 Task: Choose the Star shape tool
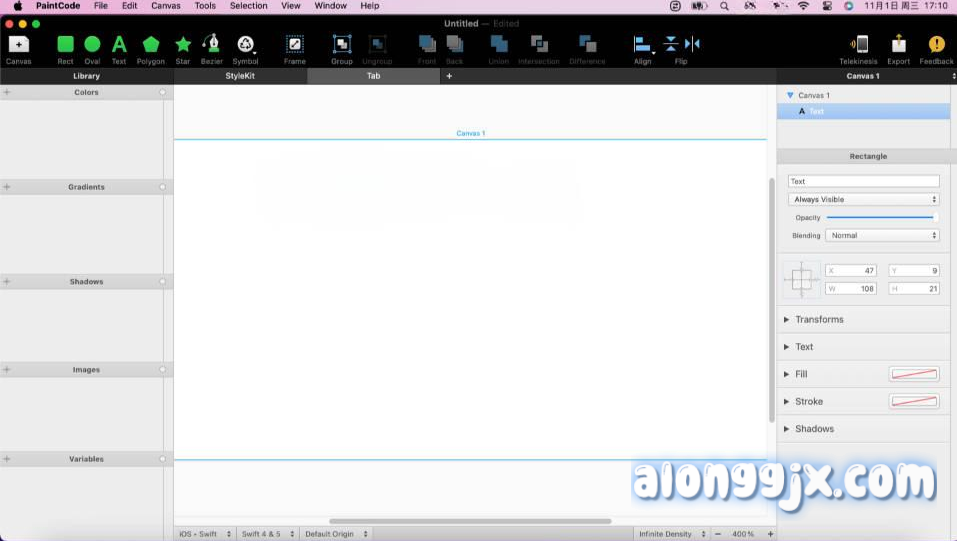click(183, 44)
